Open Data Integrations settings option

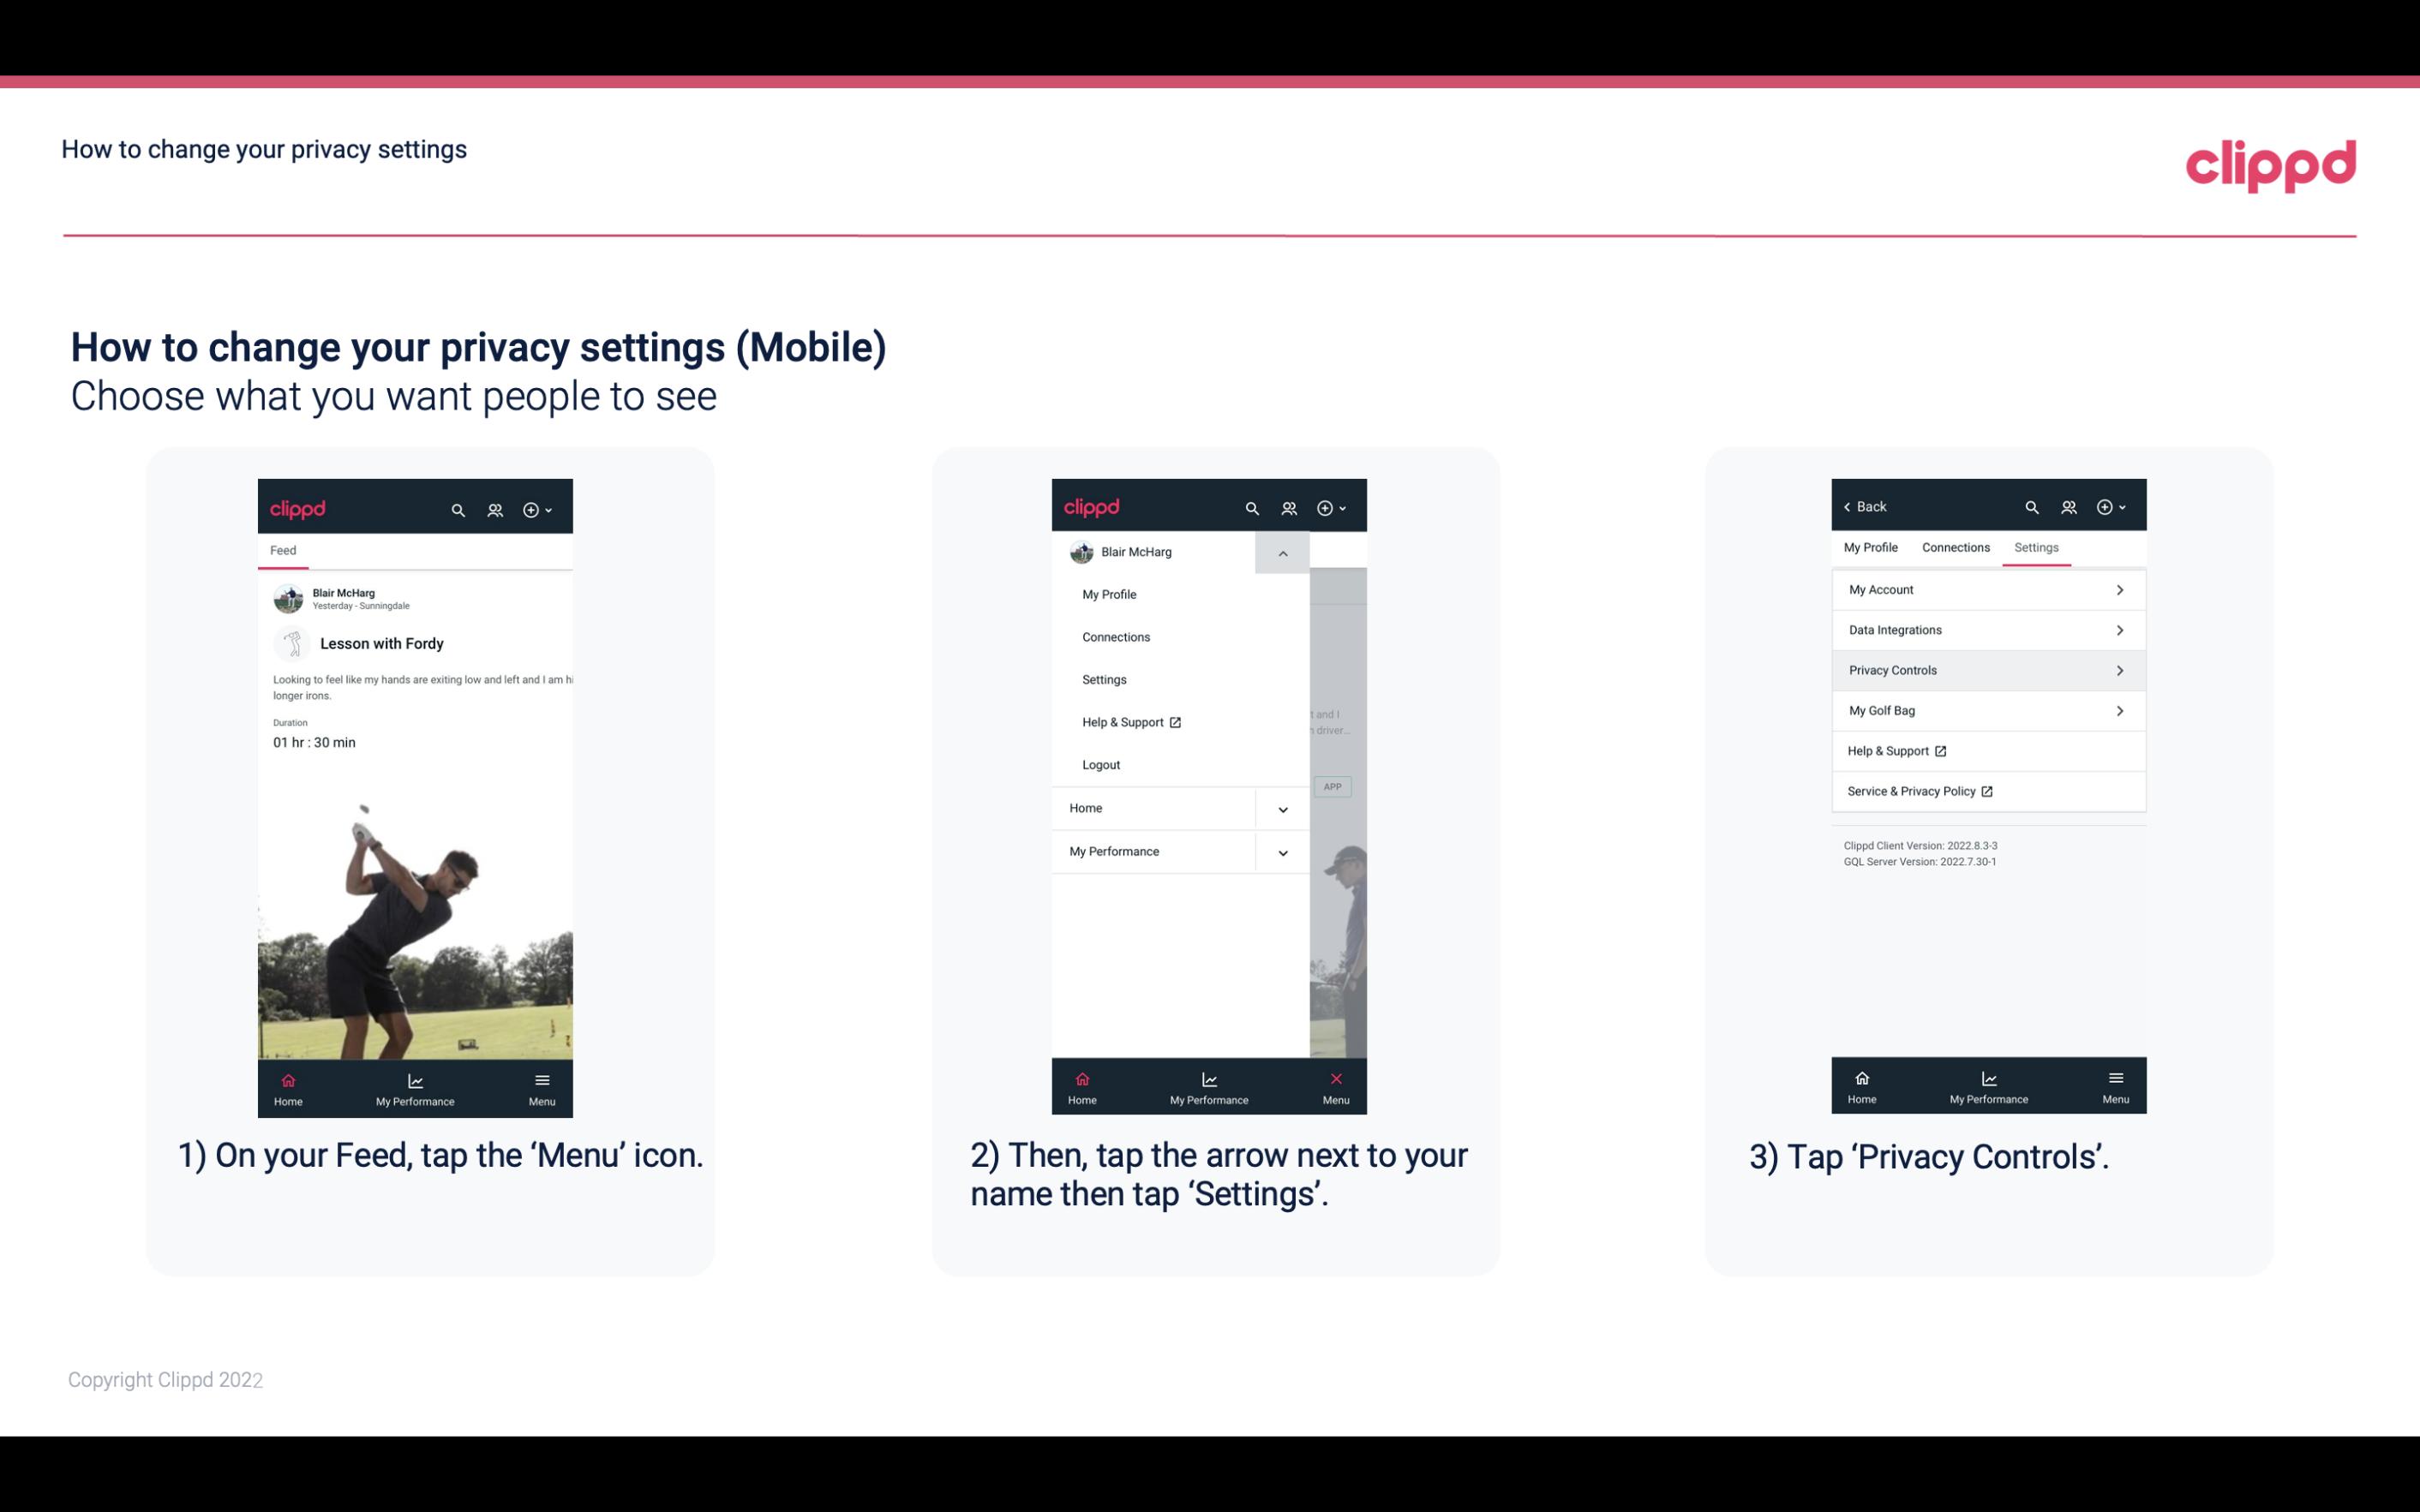(1986, 629)
